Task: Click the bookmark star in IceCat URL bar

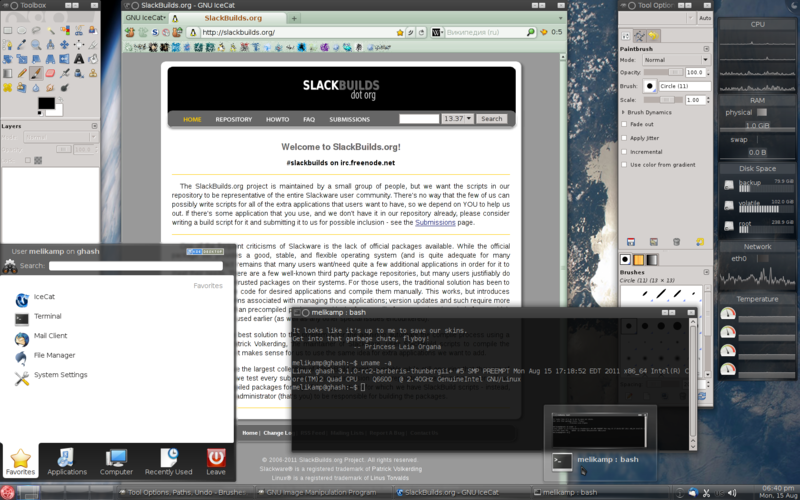Action: 400,32
